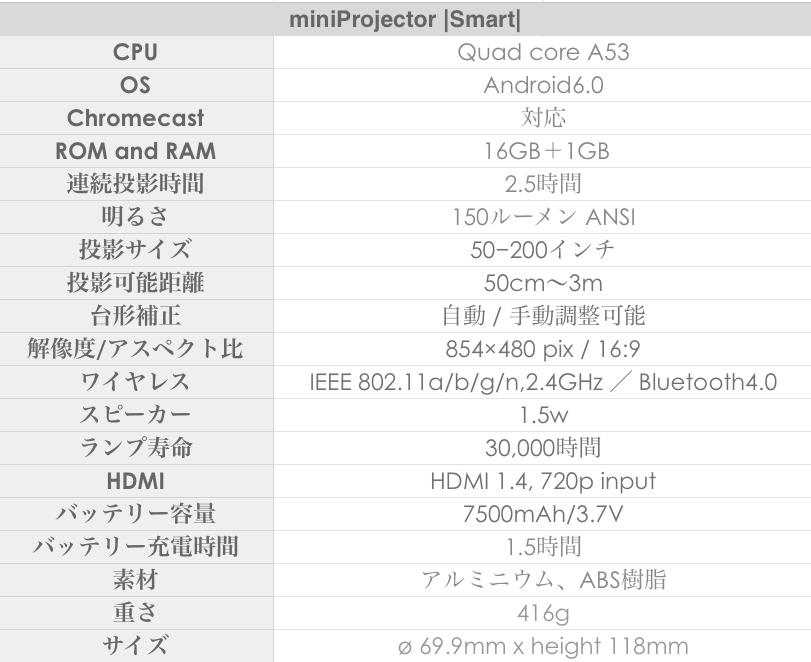Select the 50−200インチ projection size value
811x662 pixels.
click(543, 250)
